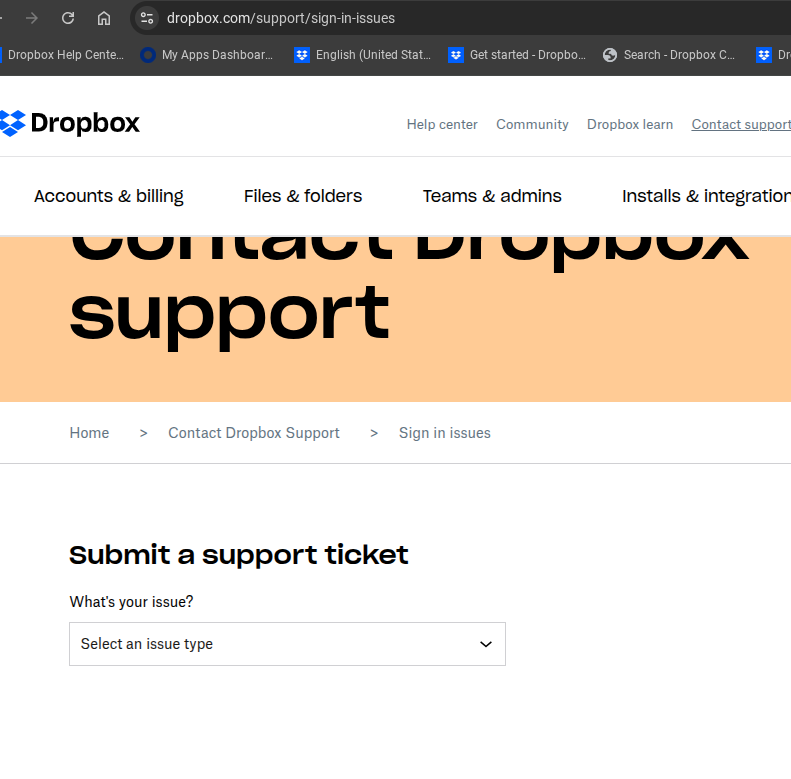Open the Teams & admins menu
791x779 pixels.
click(x=492, y=196)
